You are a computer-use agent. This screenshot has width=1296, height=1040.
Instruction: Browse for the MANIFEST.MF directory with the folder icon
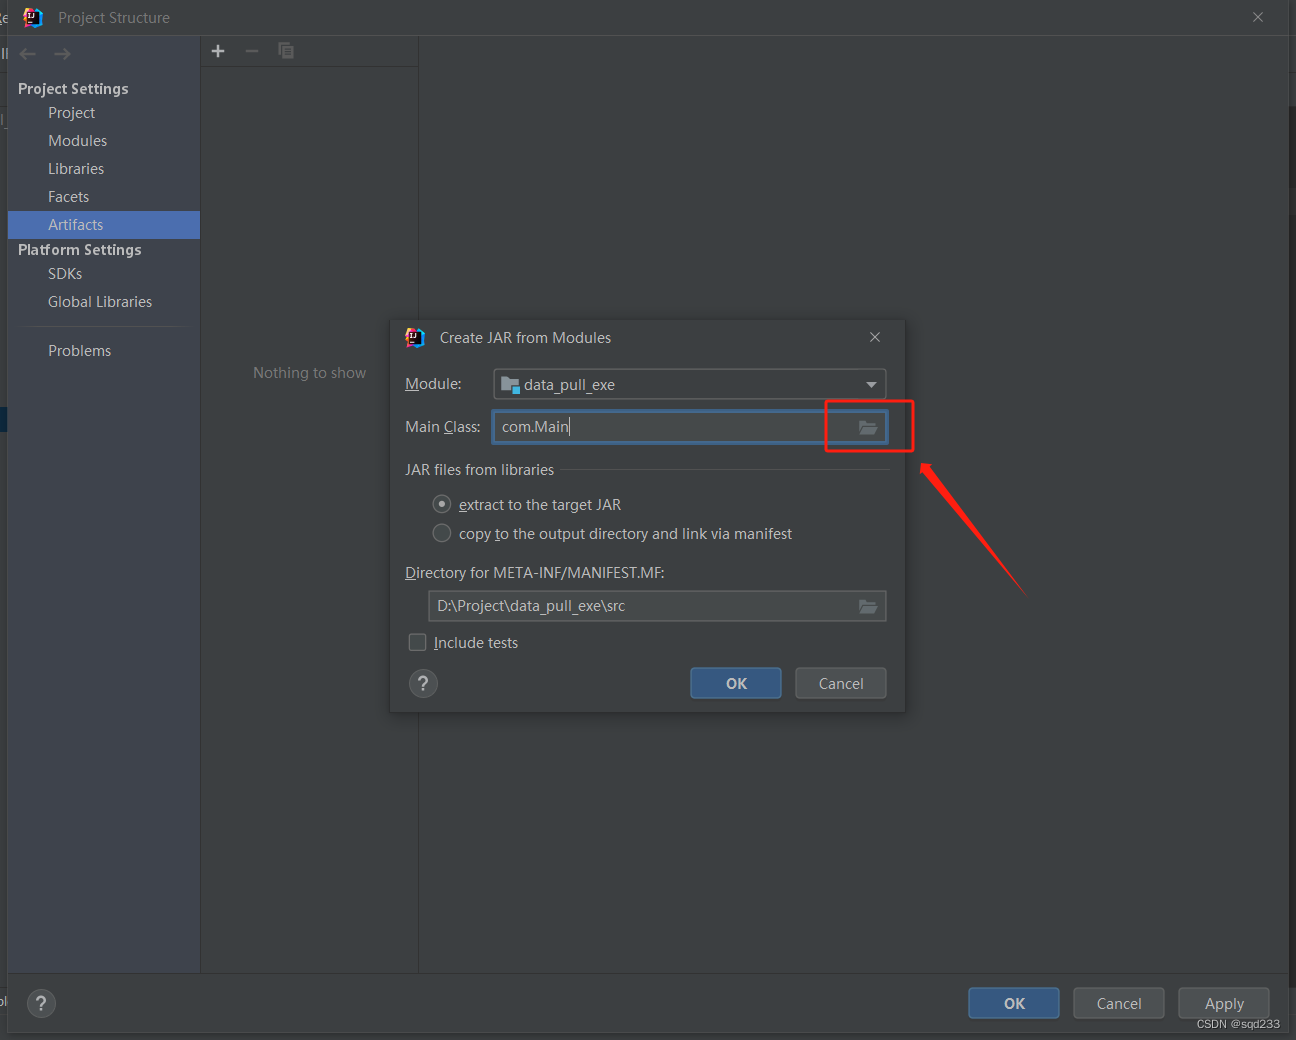pos(868,606)
